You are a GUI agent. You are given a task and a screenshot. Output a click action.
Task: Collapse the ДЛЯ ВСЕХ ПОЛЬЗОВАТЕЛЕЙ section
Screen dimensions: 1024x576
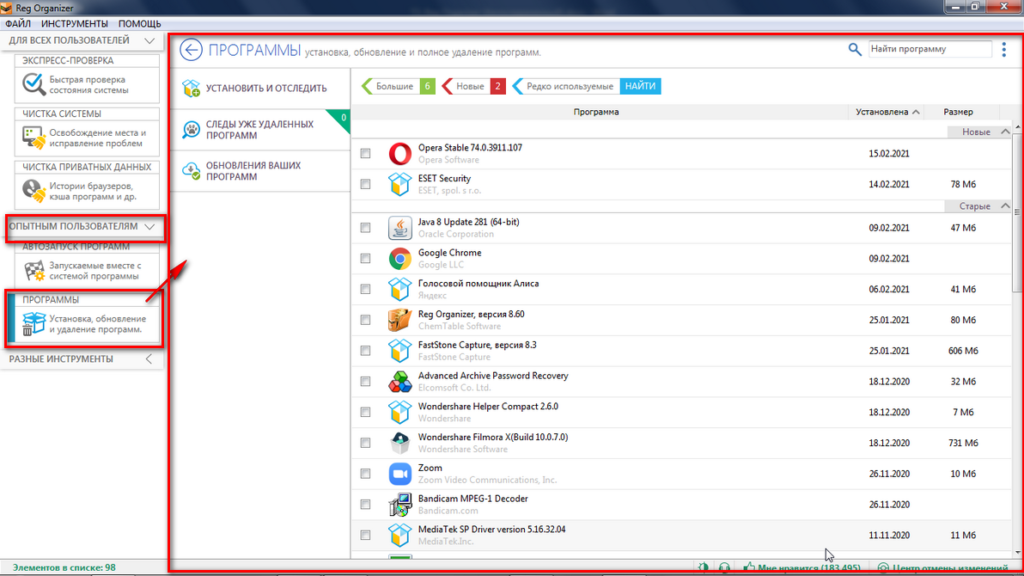tap(149, 41)
